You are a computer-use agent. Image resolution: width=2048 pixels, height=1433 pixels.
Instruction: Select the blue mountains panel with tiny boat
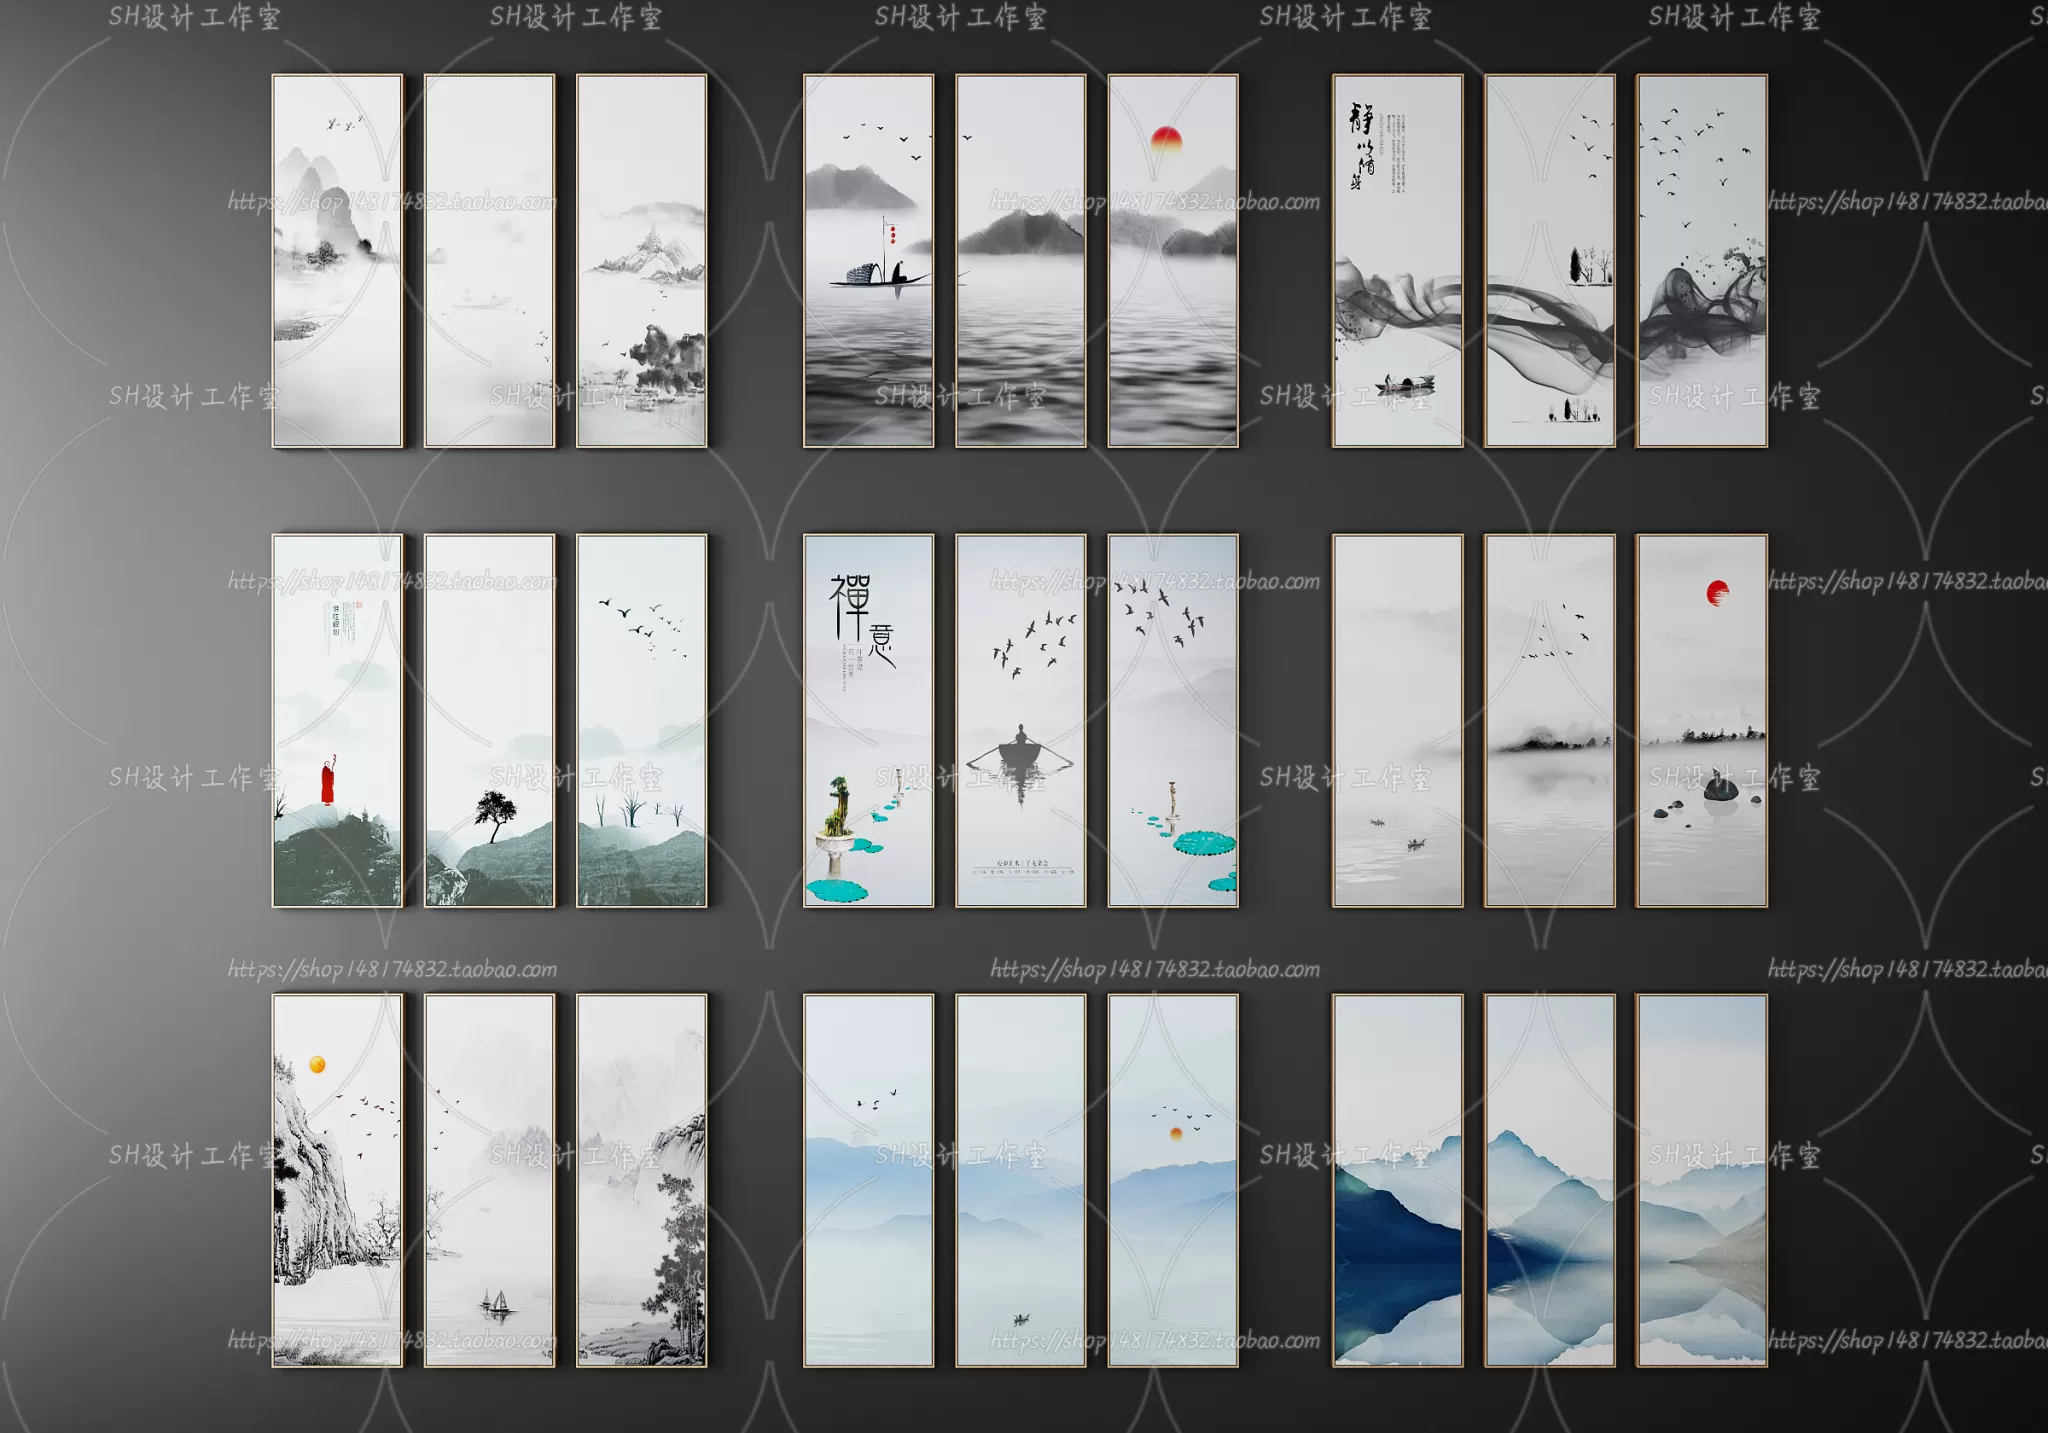[1020, 1180]
